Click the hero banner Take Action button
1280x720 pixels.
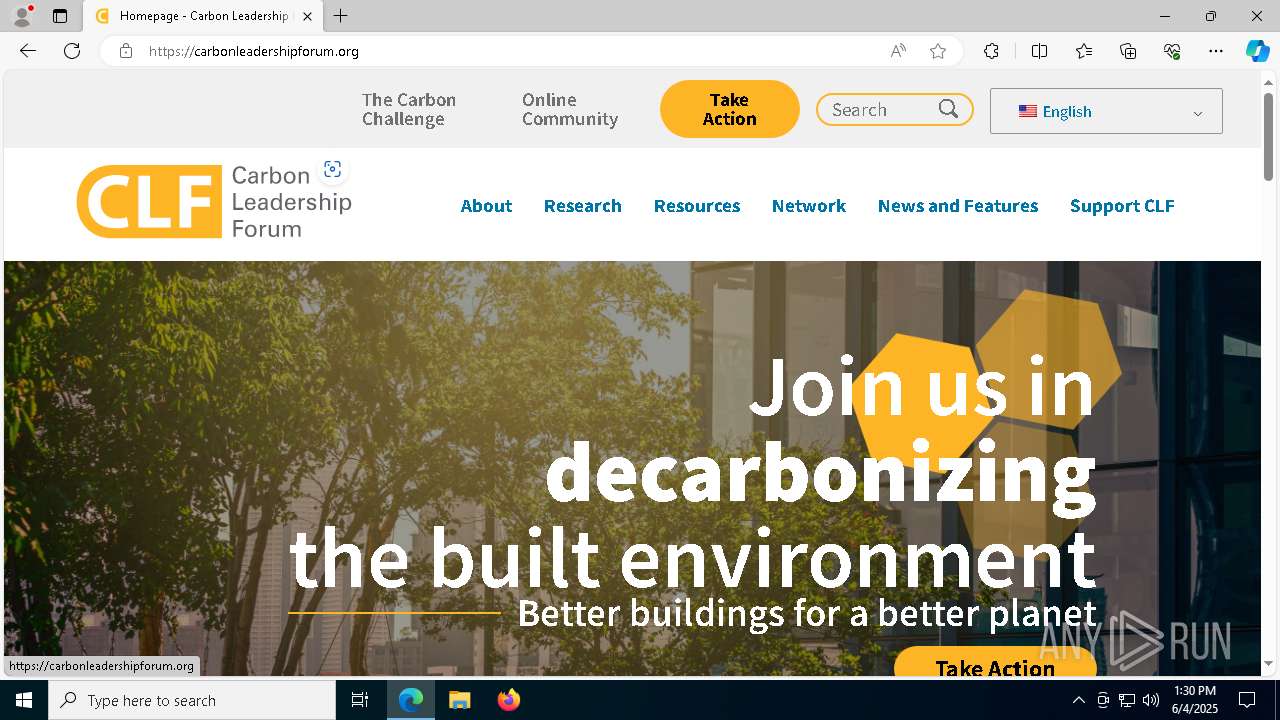click(995, 662)
